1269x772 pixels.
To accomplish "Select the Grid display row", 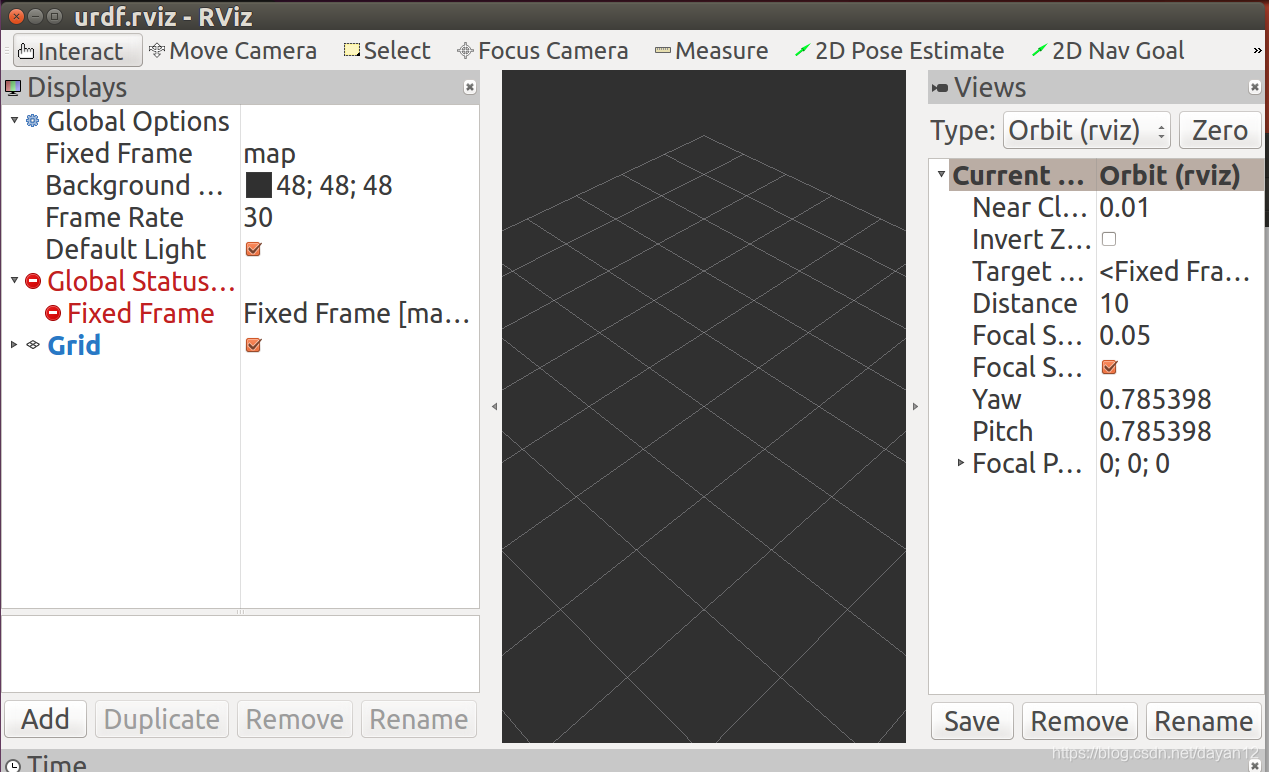I will pos(240,345).
